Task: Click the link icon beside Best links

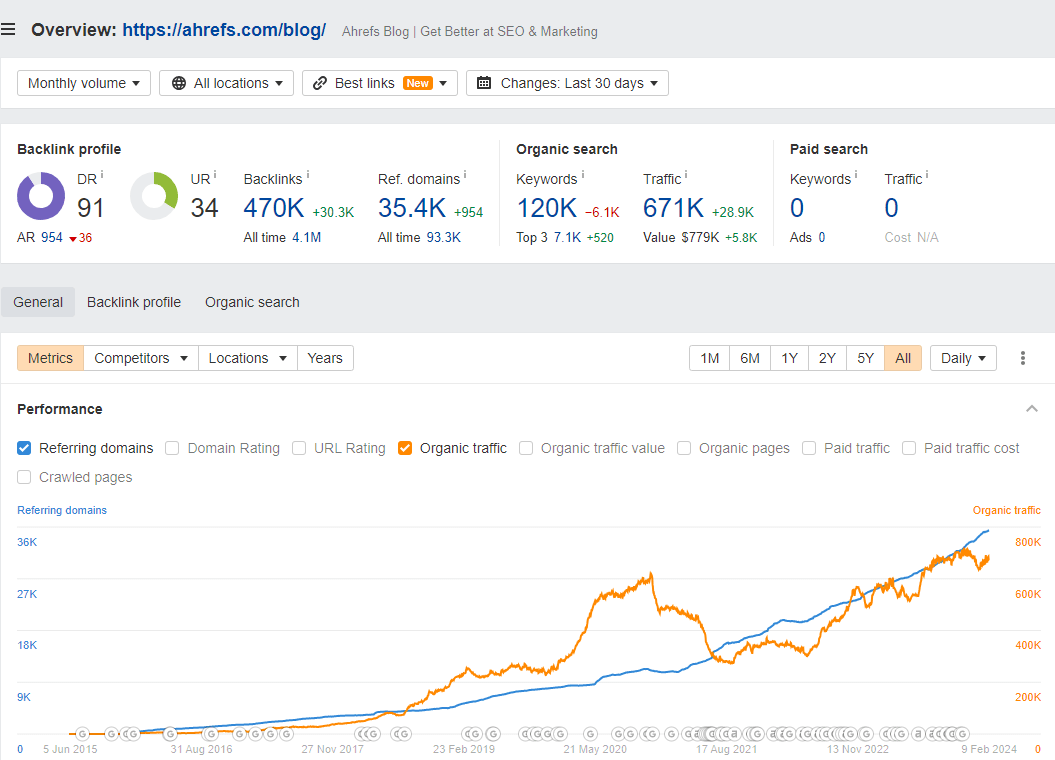Action: coord(322,83)
